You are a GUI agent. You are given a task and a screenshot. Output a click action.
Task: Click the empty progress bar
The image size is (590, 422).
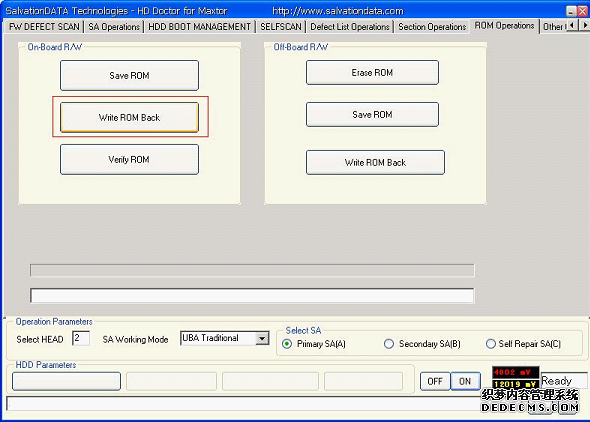click(252, 270)
